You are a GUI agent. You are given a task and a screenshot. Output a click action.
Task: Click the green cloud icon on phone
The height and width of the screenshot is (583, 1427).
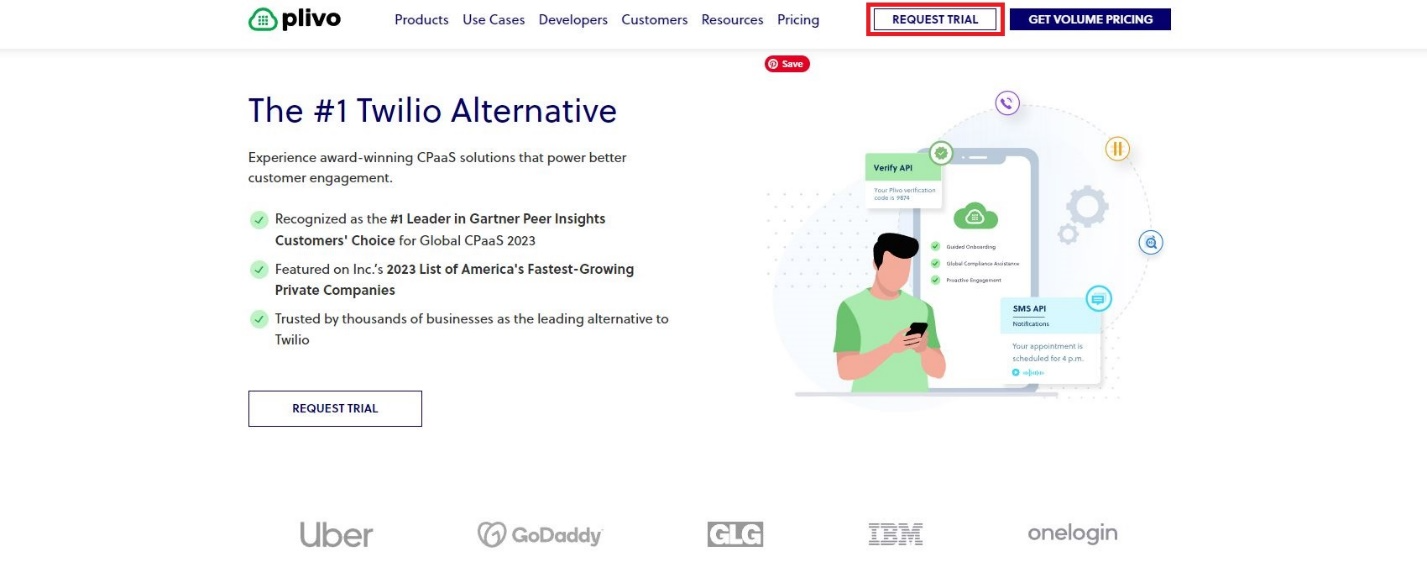click(976, 215)
